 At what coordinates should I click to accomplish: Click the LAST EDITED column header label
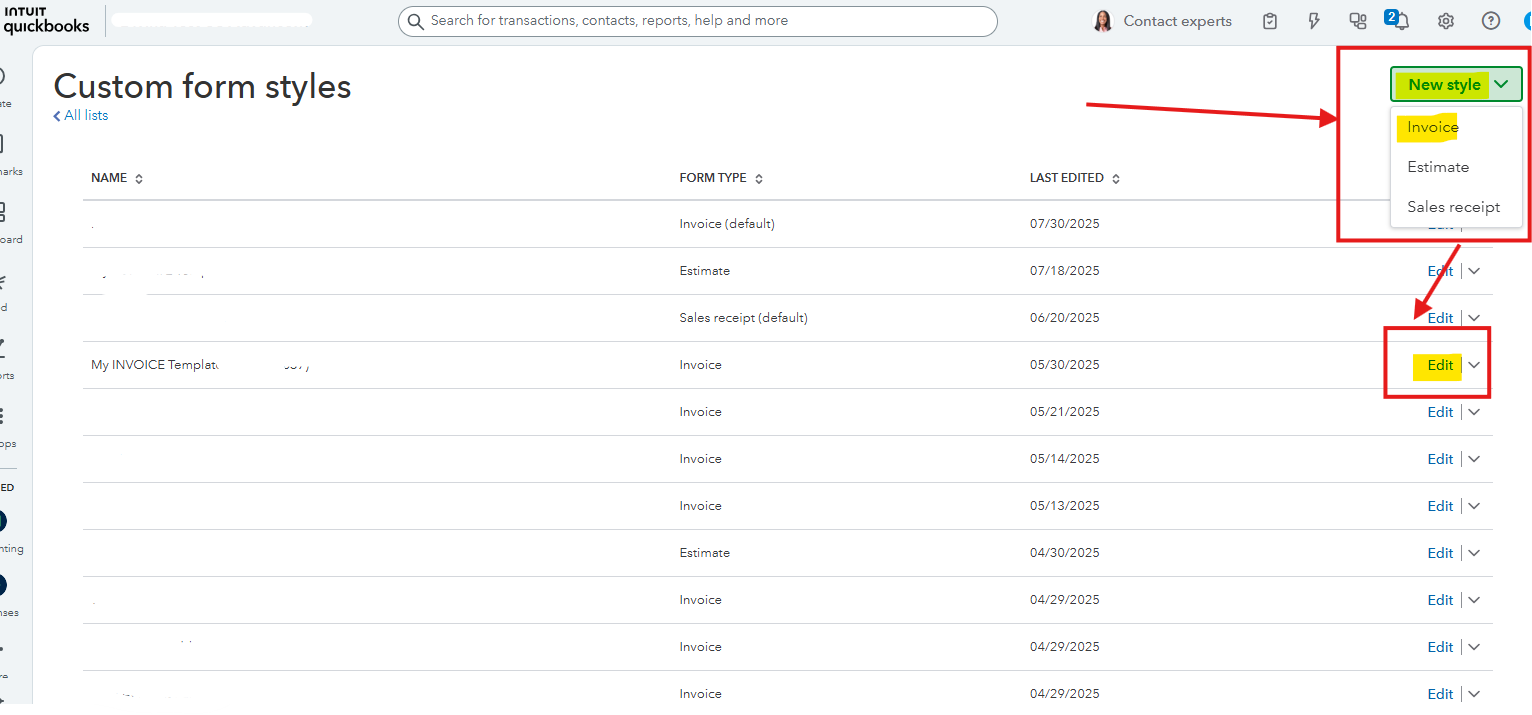[x=1067, y=178]
